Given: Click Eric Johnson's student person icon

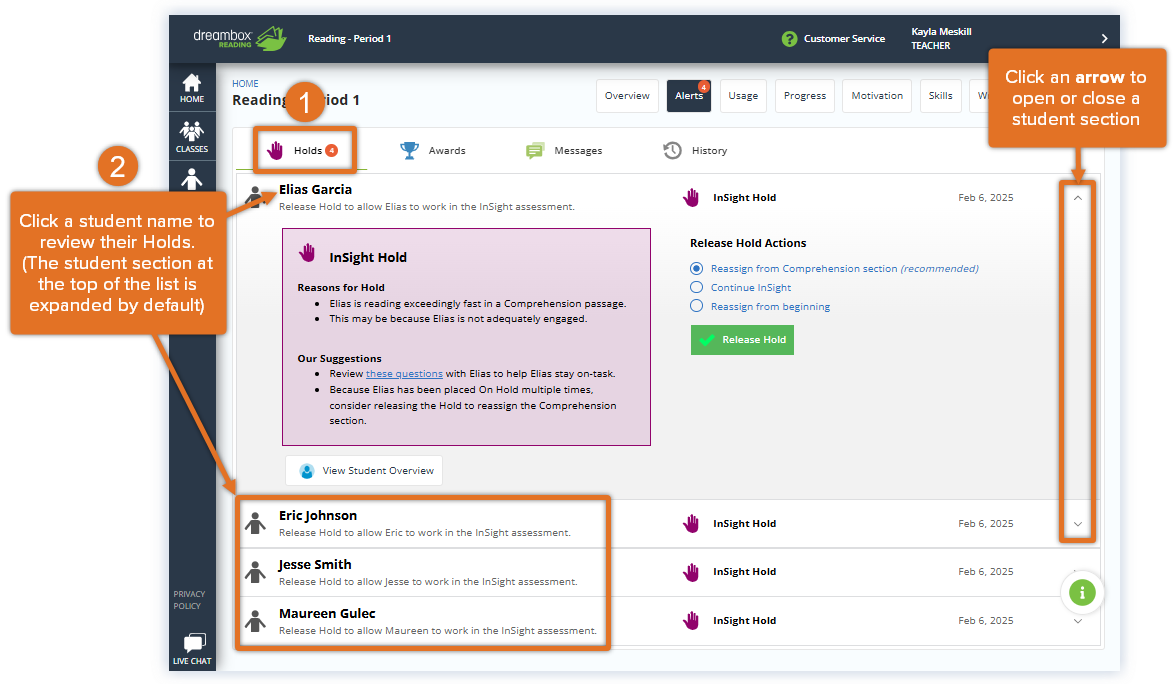Looking at the screenshot, I should [256, 523].
